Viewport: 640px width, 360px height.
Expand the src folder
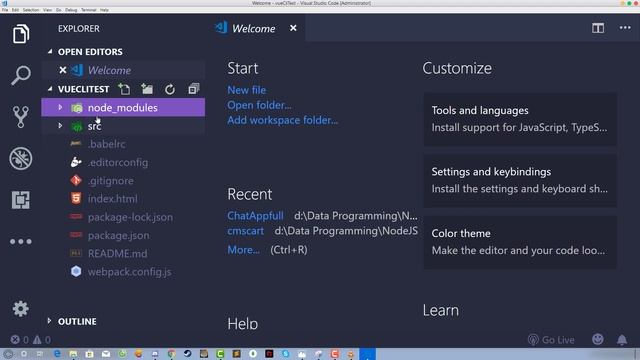point(60,126)
